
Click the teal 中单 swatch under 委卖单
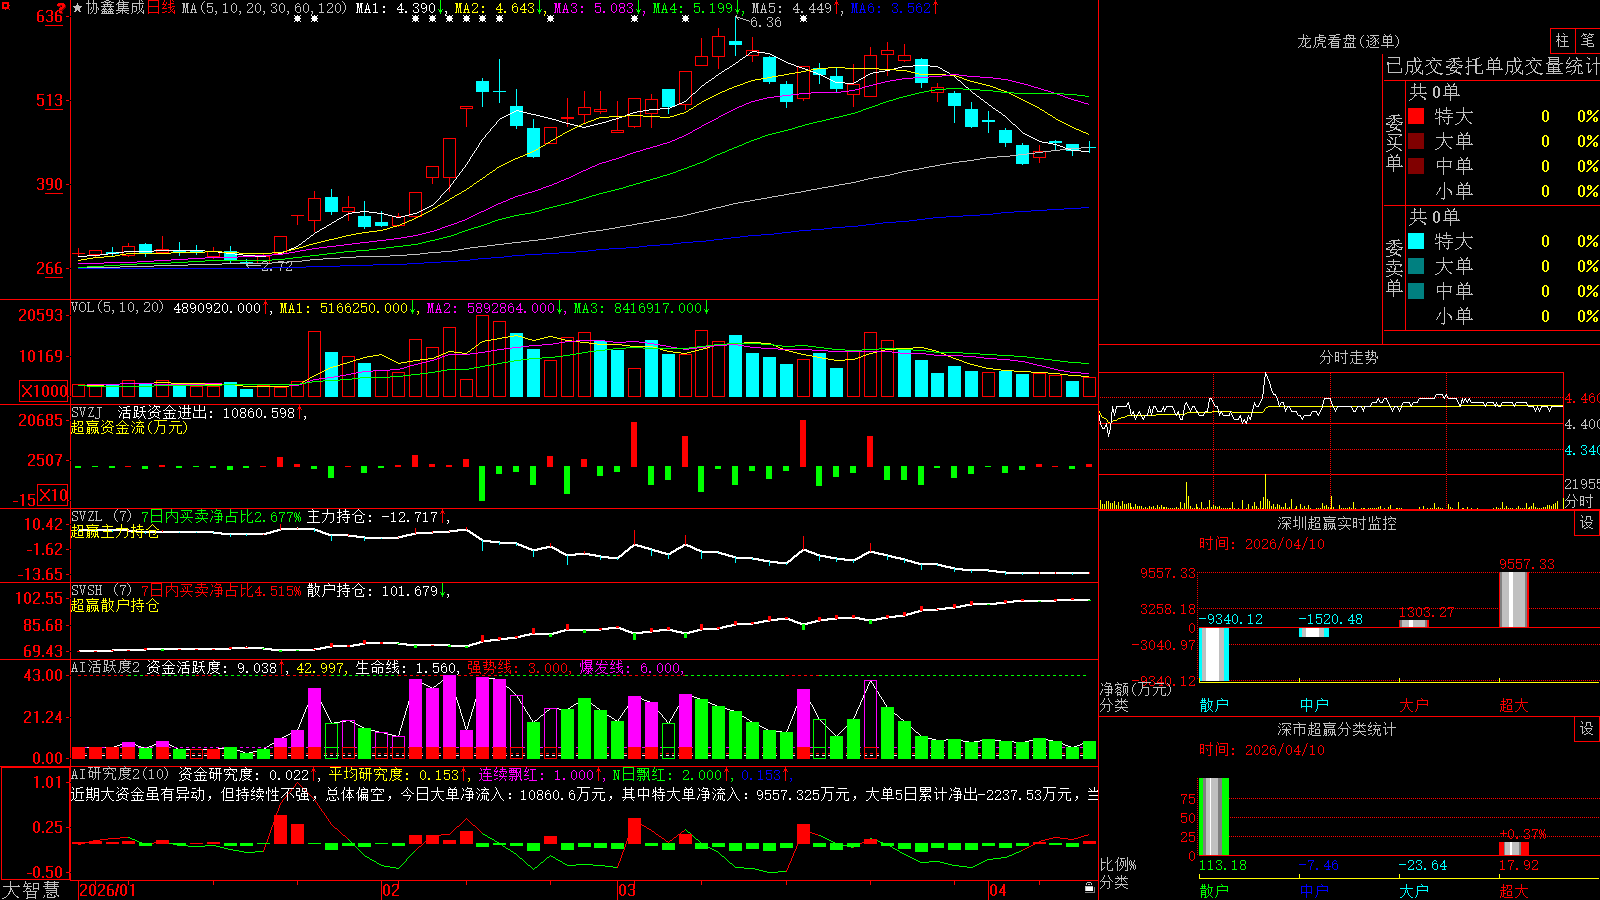pos(1416,291)
